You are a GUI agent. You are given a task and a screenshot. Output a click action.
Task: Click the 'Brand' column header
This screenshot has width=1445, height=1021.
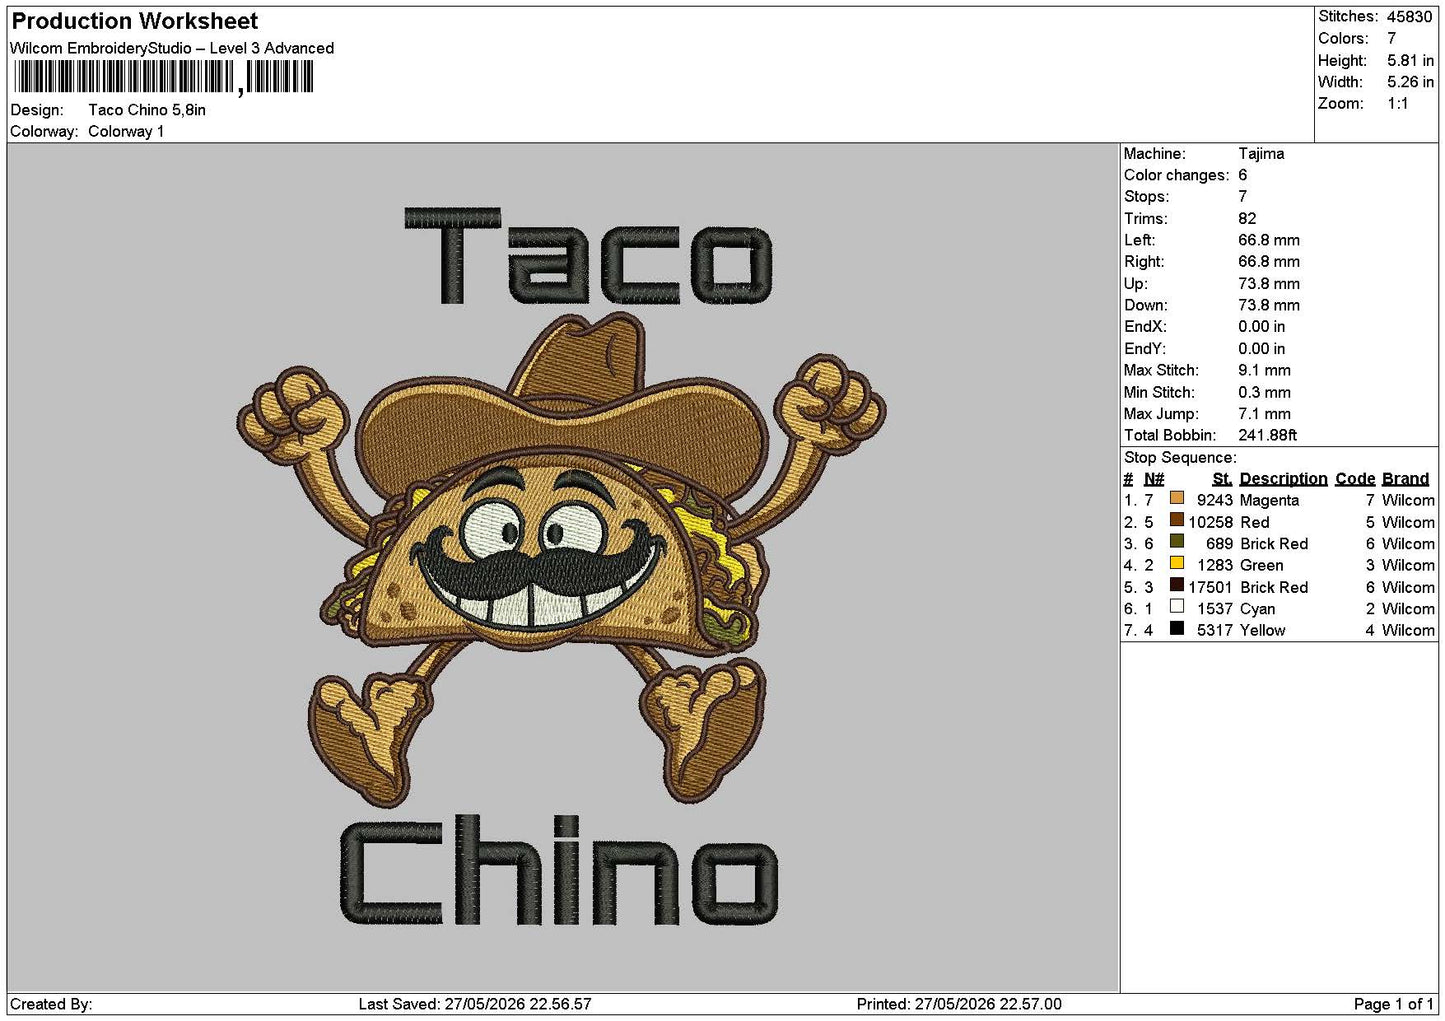(1406, 479)
